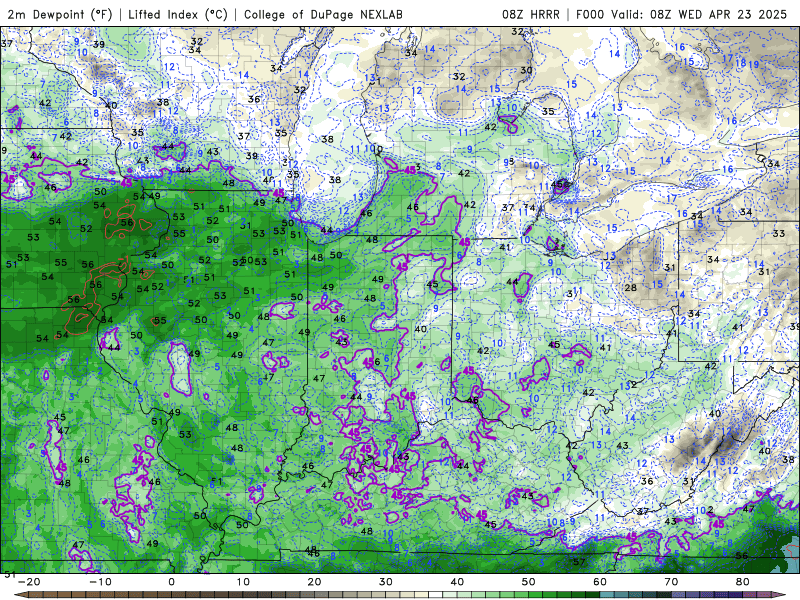The width and height of the screenshot is (800, 600).
Task: Click the '2m Dewpoint (°F)' title text
Action: [x=59, y=14]
